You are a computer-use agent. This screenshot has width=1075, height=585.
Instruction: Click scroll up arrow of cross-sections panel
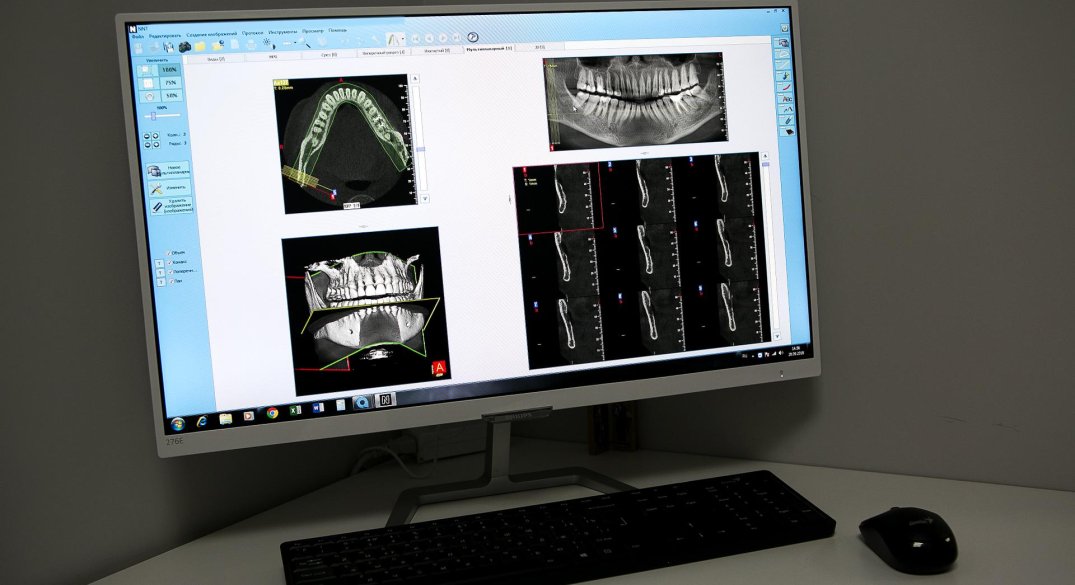[x=765, y=156]
